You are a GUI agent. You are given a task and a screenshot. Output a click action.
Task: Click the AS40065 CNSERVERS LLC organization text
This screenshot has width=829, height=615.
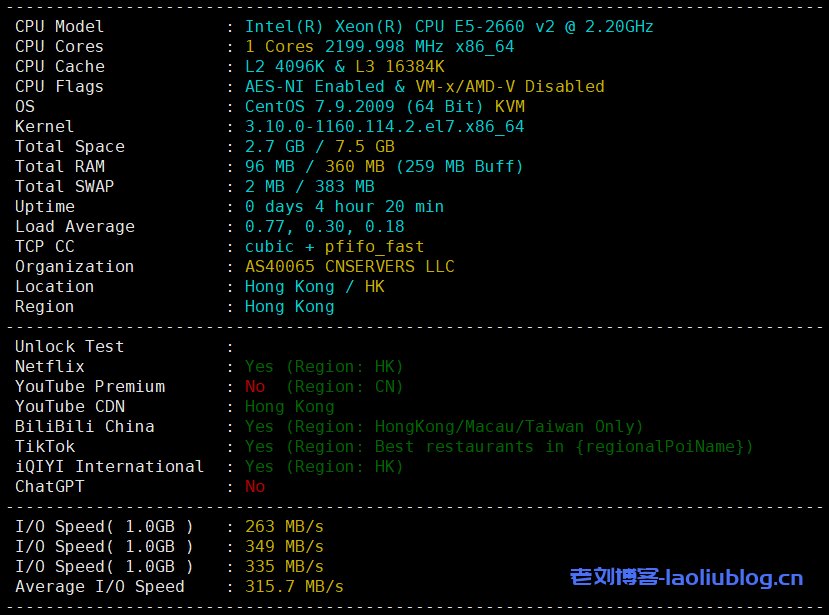pyautogui.click(x=349, y=267)
